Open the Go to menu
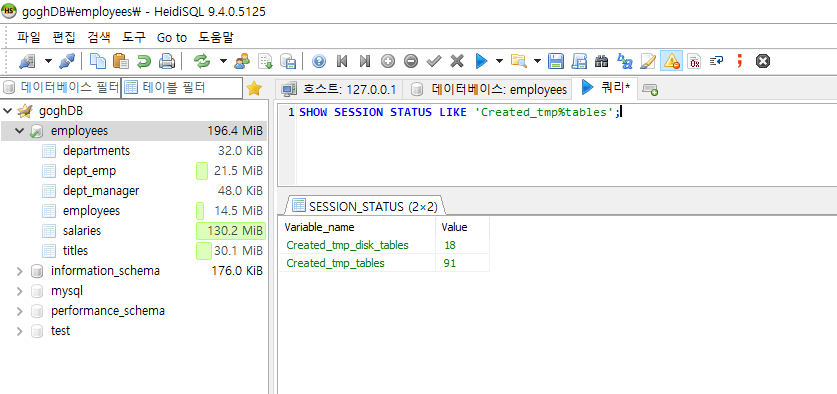Screen dimensions: 837x394 click(x=172, y=38)
